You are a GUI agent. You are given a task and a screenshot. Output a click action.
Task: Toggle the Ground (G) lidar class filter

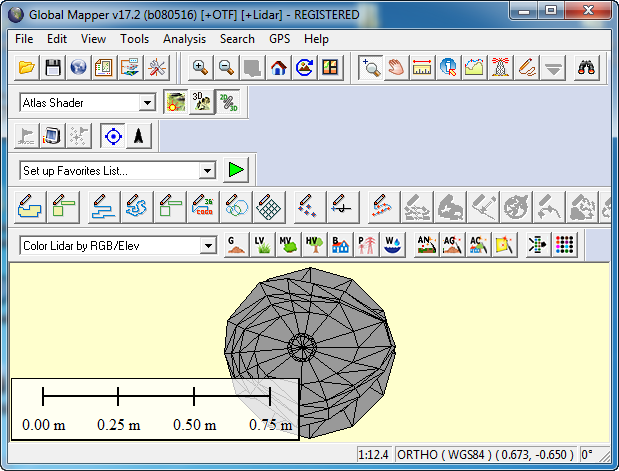tap(236, 245)
